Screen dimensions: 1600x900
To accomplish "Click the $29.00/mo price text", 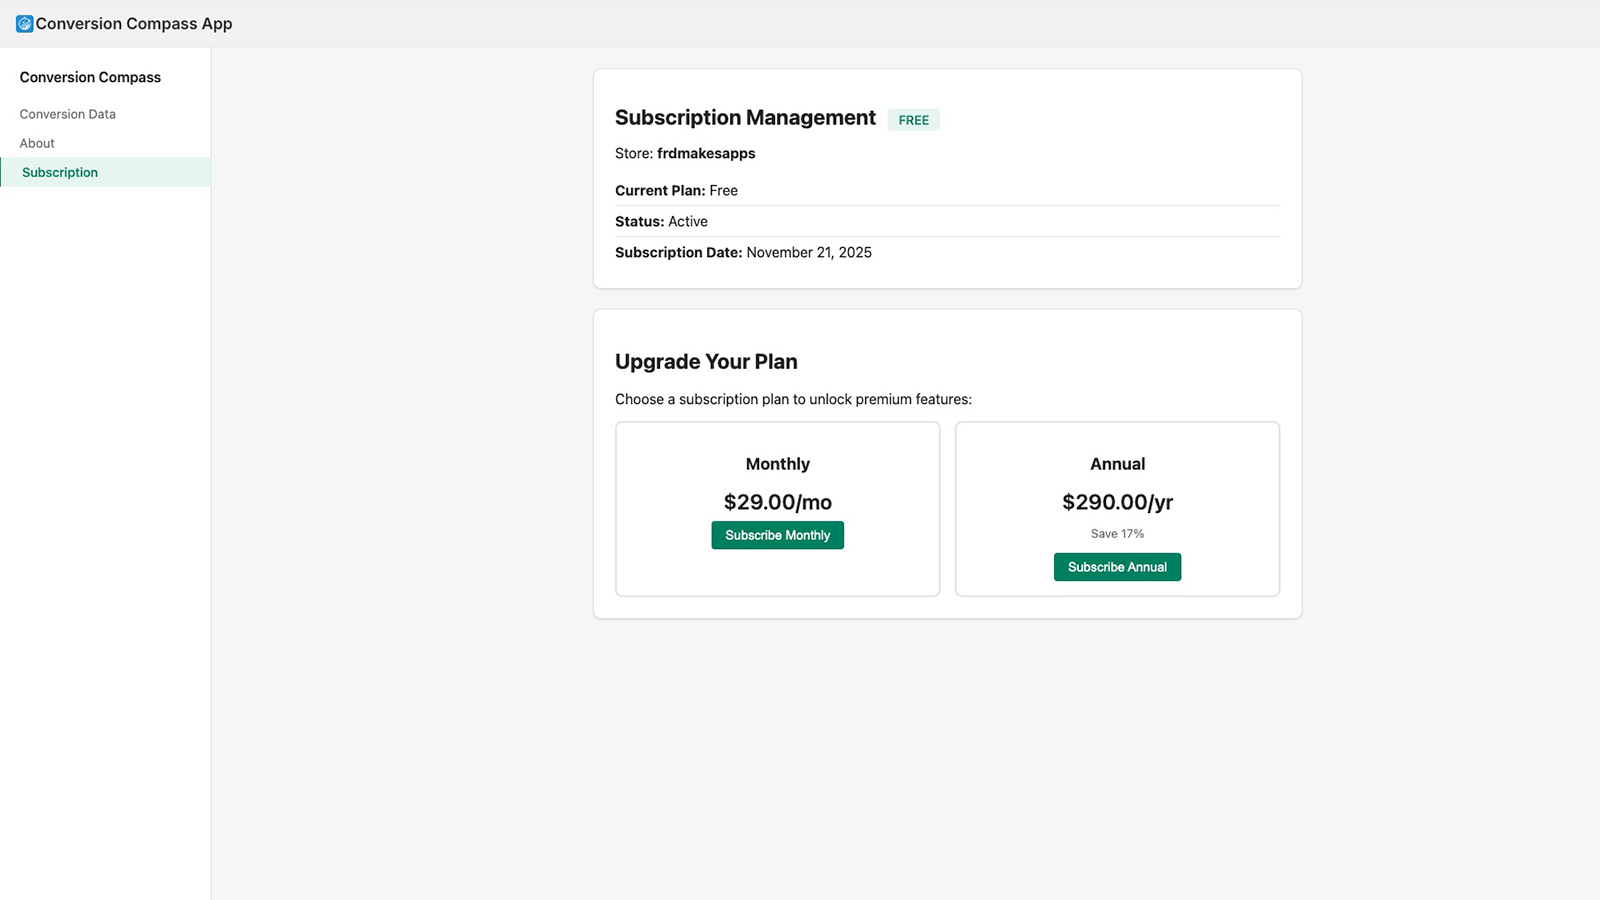I will click(x=777, y=502).
